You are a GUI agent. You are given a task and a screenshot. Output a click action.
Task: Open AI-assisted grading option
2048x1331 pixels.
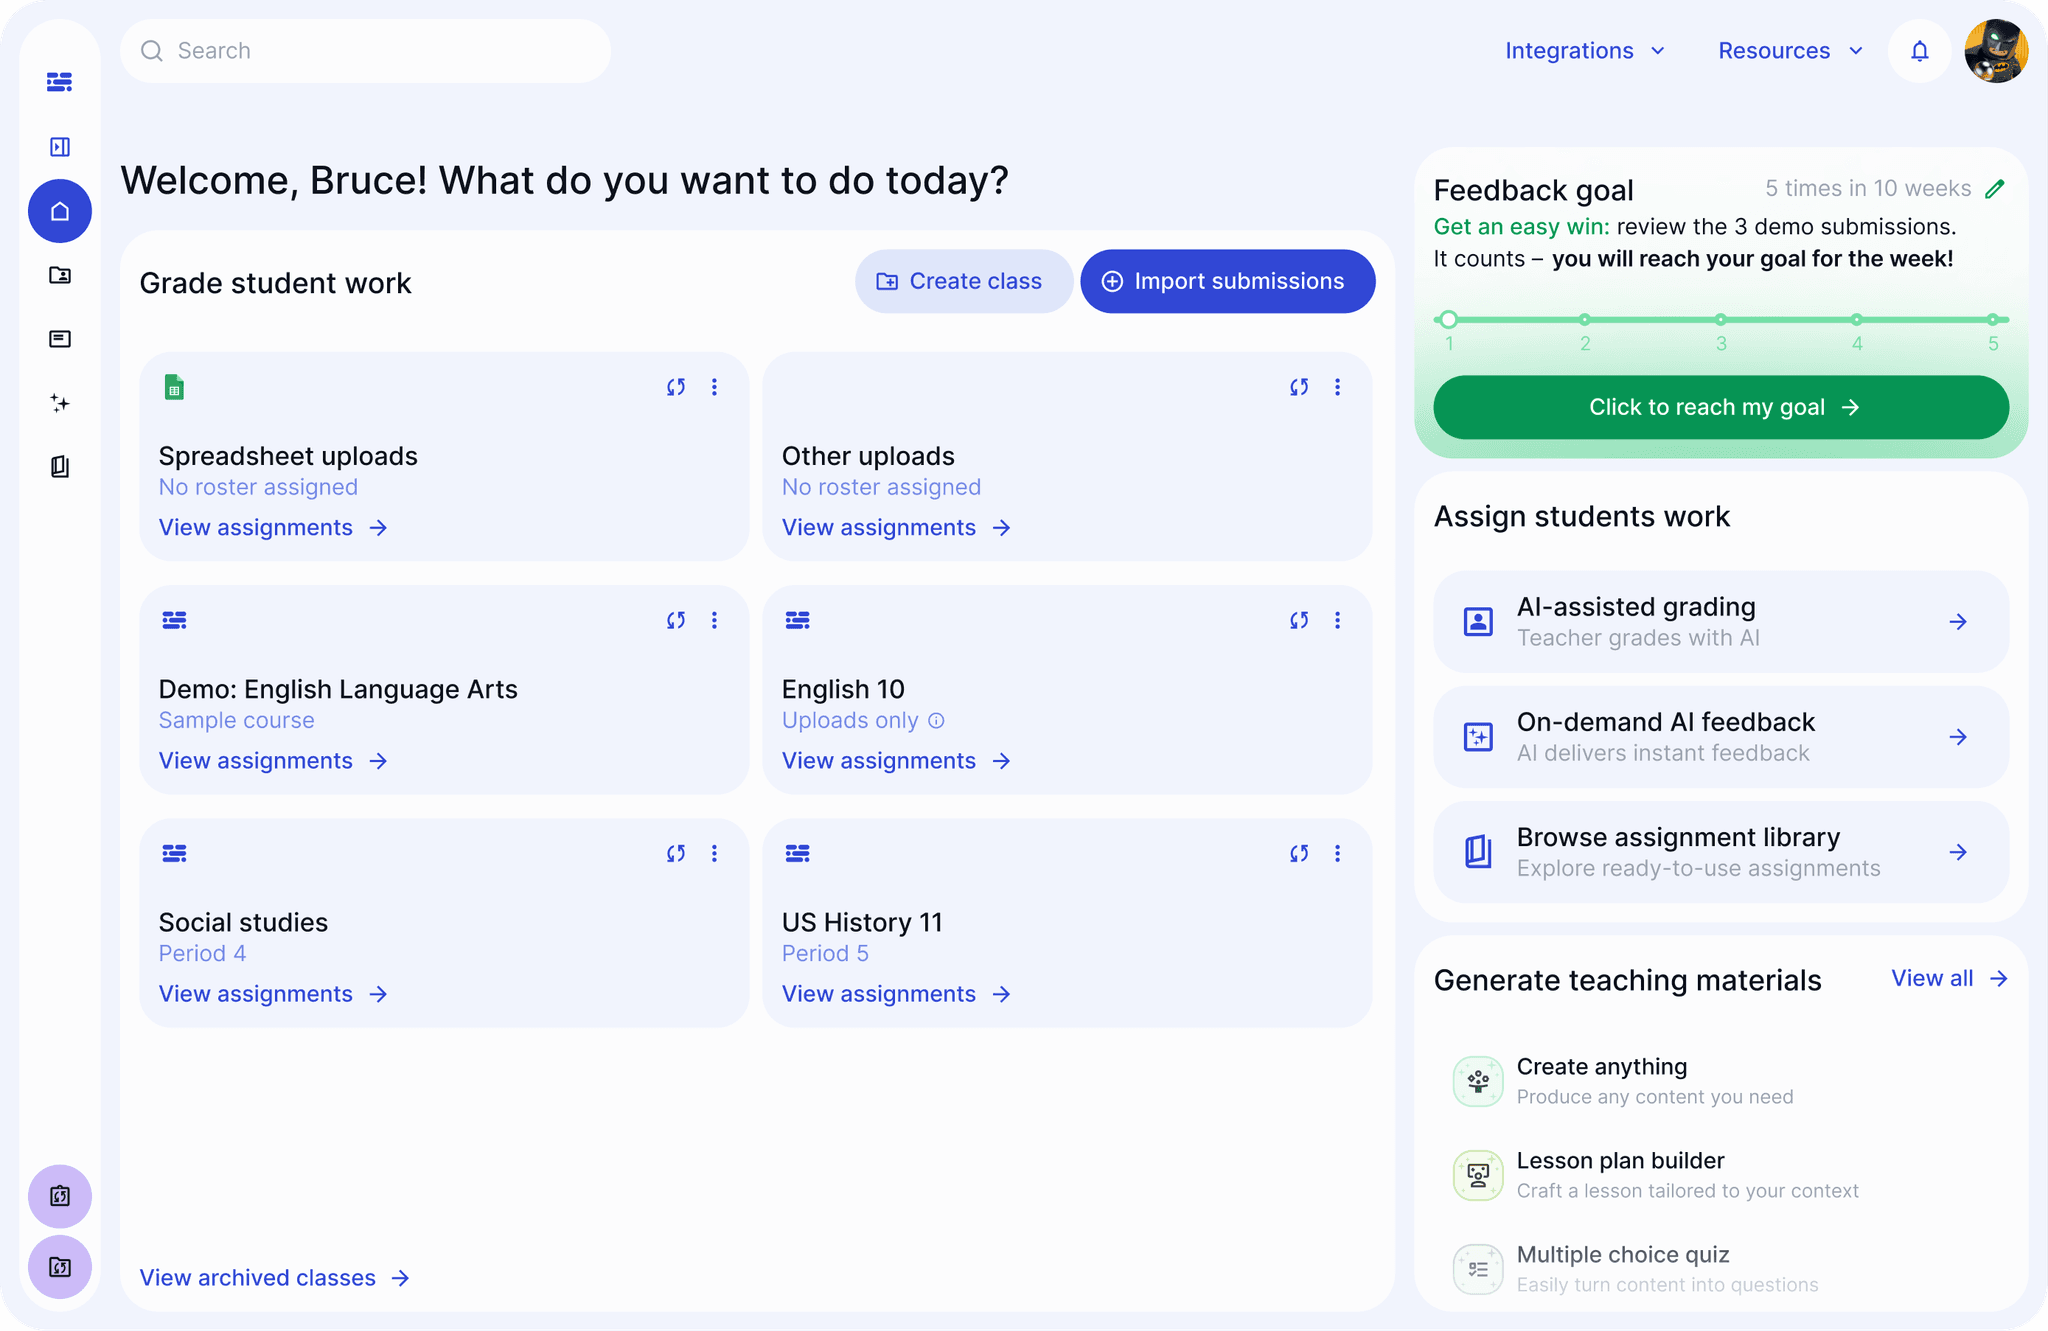click(x=1719, y=621)
